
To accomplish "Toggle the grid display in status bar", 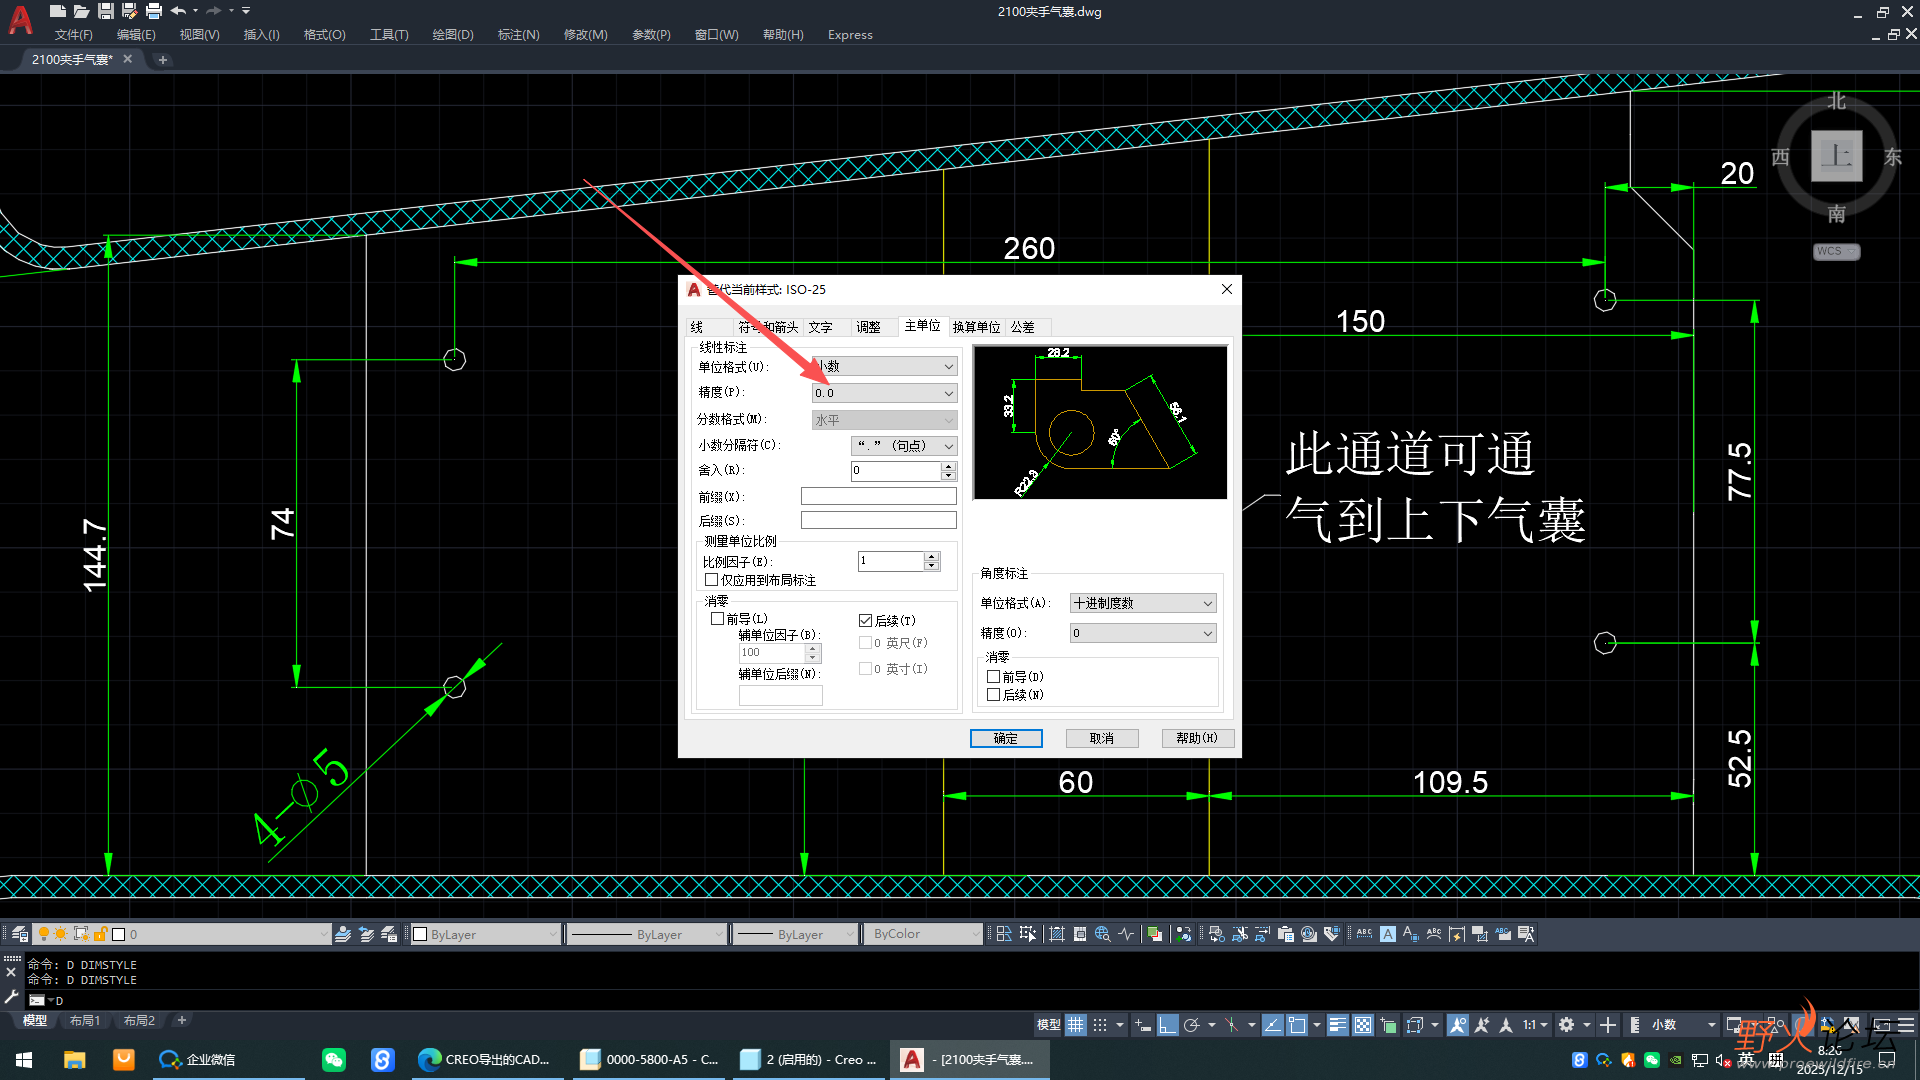I will point(1075,1025).
